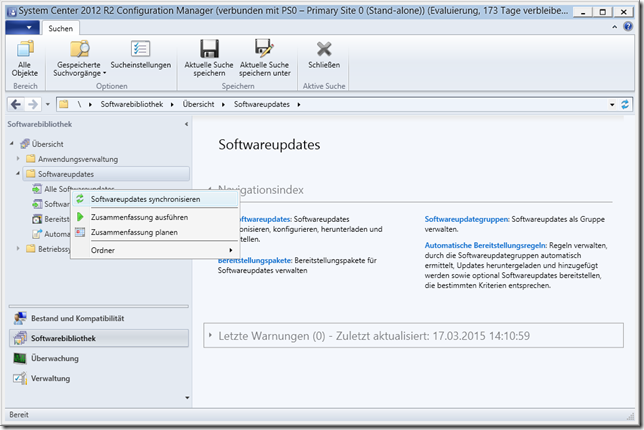Click Softwarebibliothek in the breadcrumb path
The image size is (644, 430).
point(132,104)
